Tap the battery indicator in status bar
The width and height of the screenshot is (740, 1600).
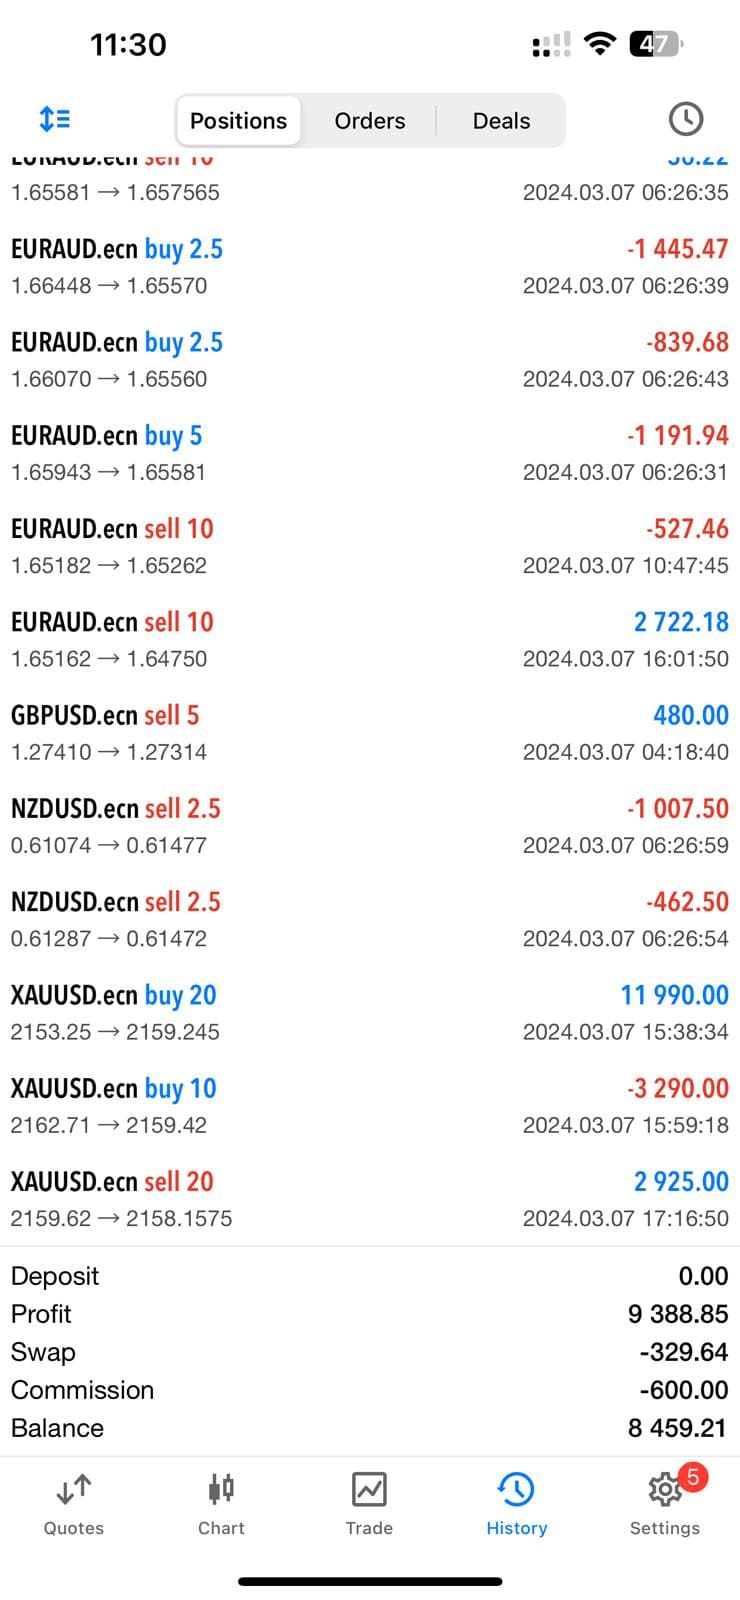[x=654, y=44]
